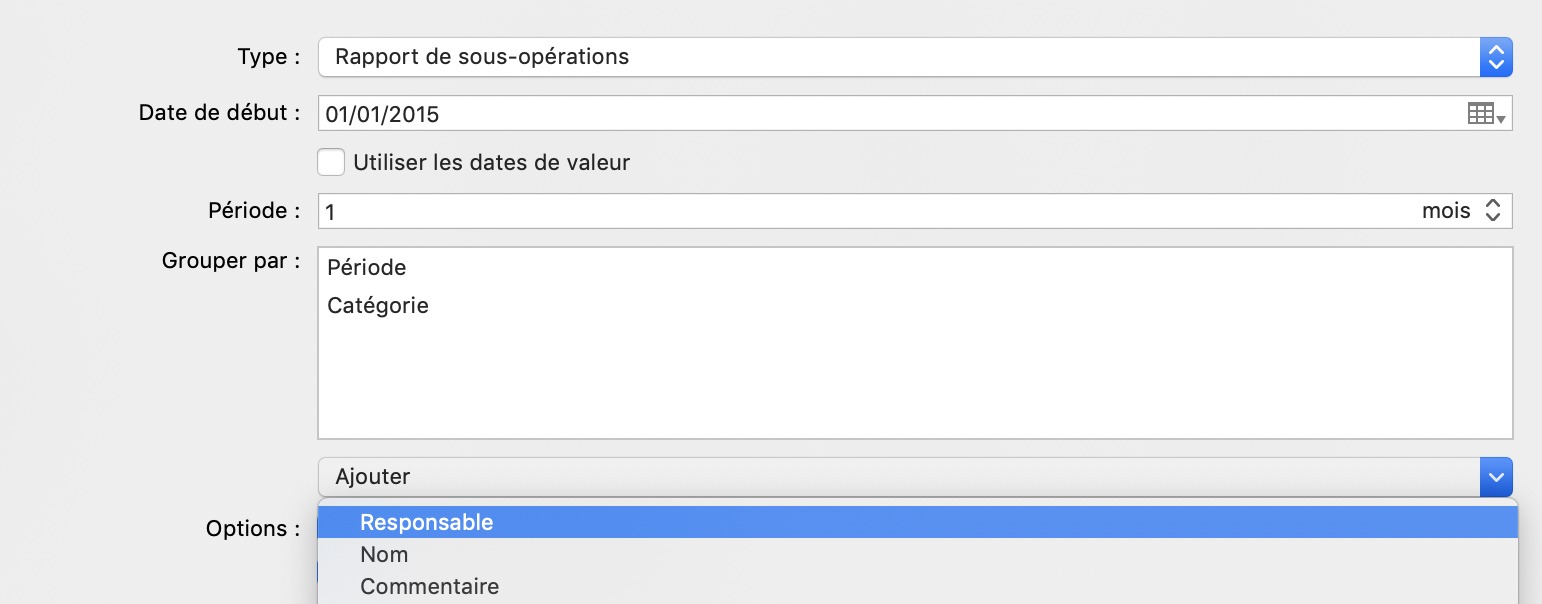The width and height of the screenshot is (1542, 604).
Task: Select Période in the Grouper par list
Action: click(367, 268)
